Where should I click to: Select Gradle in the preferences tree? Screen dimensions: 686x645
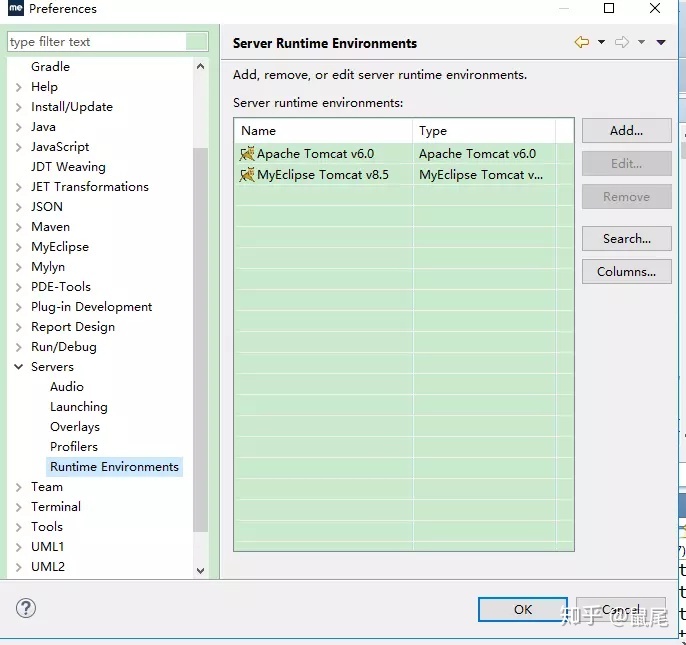50,67
